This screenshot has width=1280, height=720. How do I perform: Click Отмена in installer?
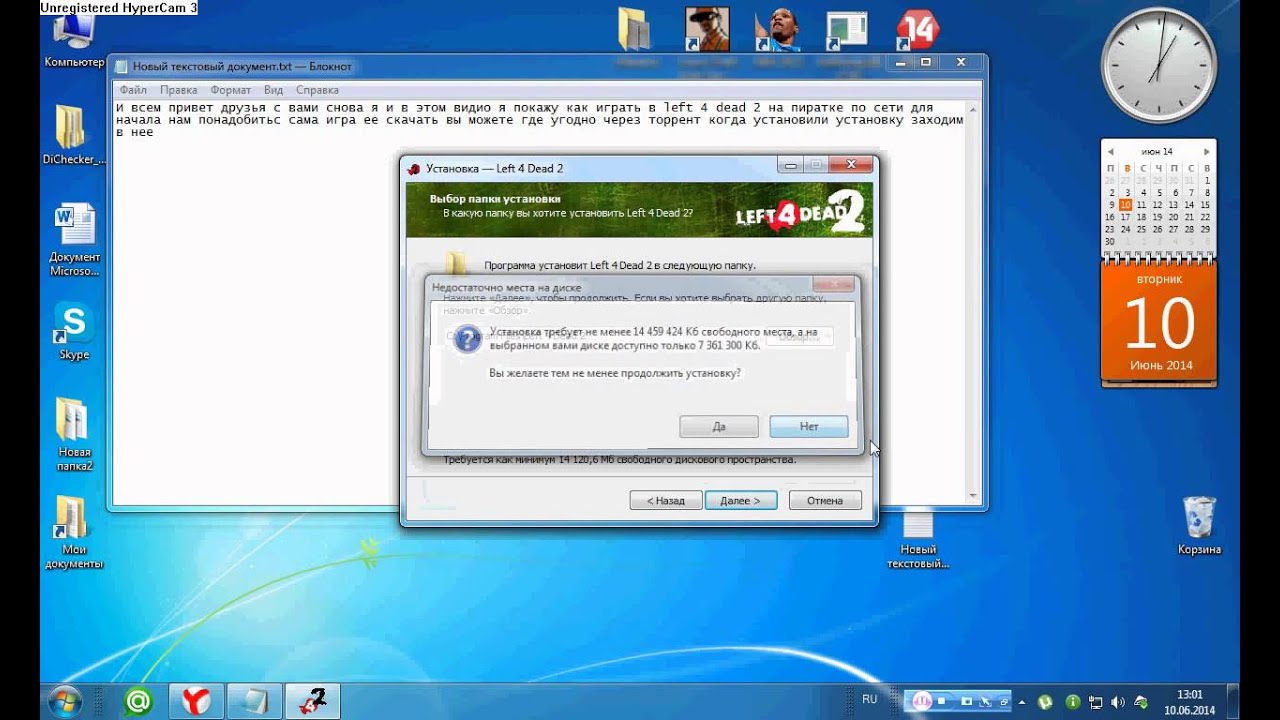point(825,500)
